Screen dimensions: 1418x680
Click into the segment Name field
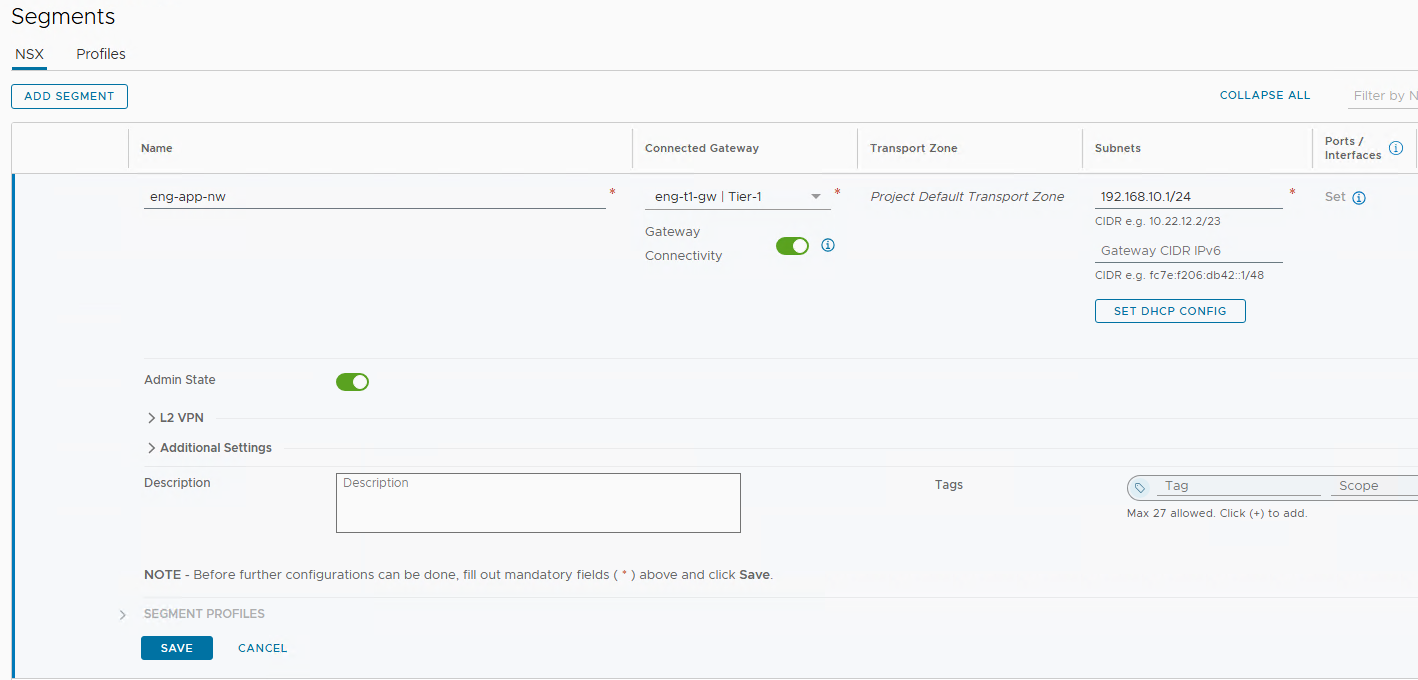[374, 197]
